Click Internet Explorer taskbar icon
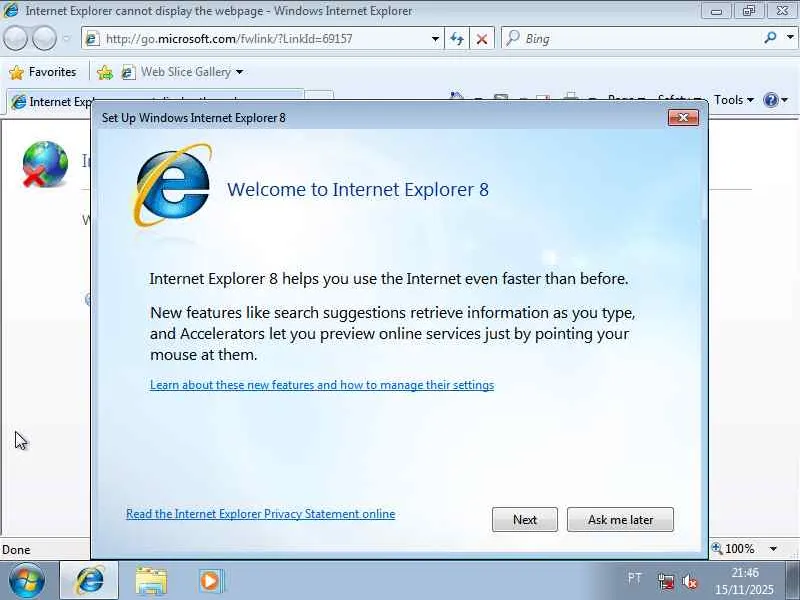This screenshot has width=800, height=600. [89, 581]
